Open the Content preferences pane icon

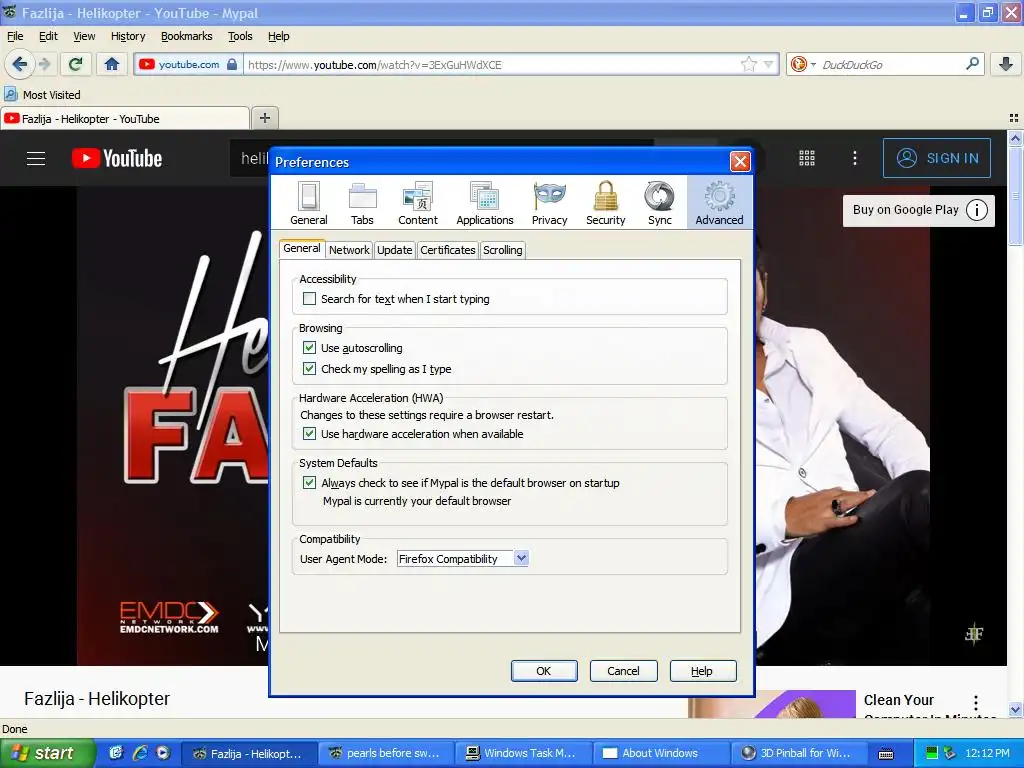(418, 203)
